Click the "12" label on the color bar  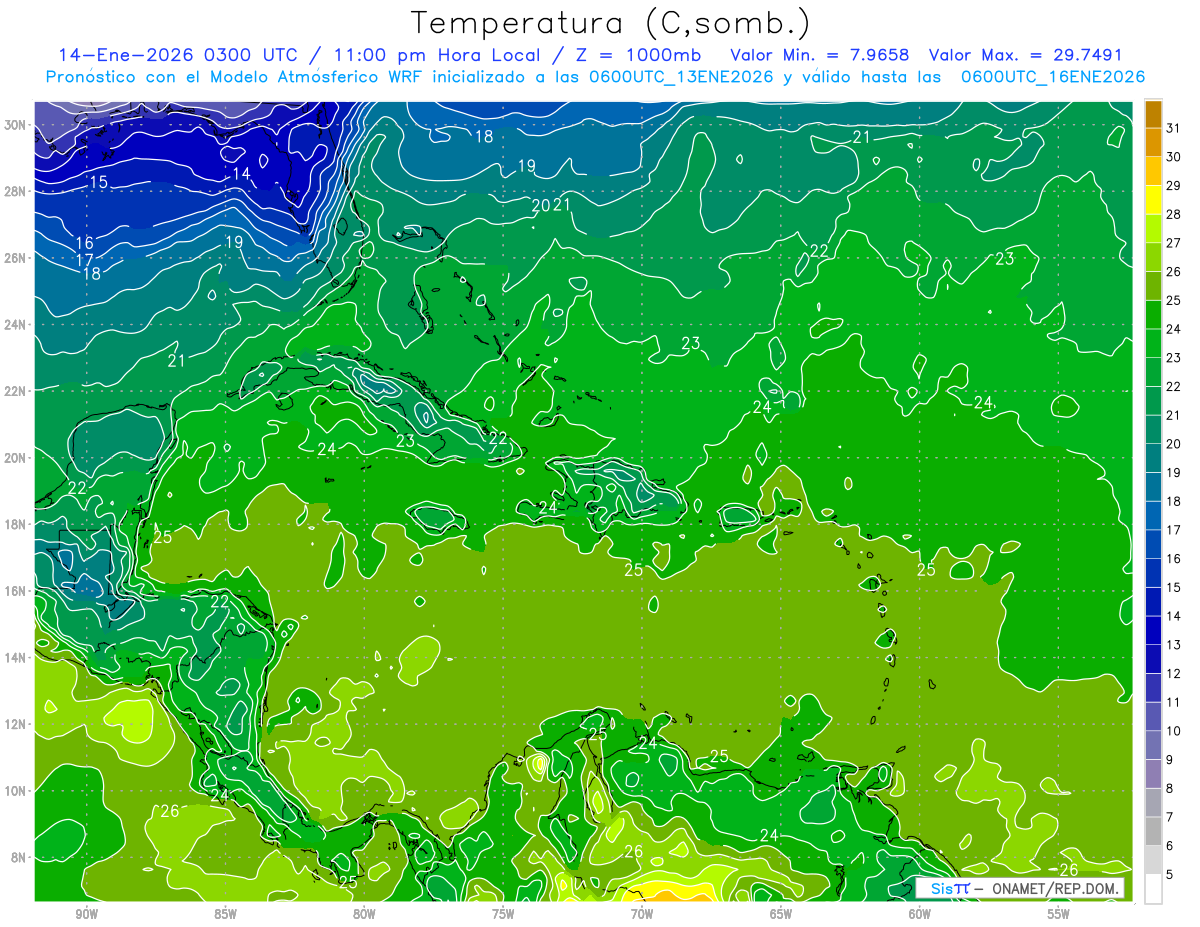[1174, 673]
